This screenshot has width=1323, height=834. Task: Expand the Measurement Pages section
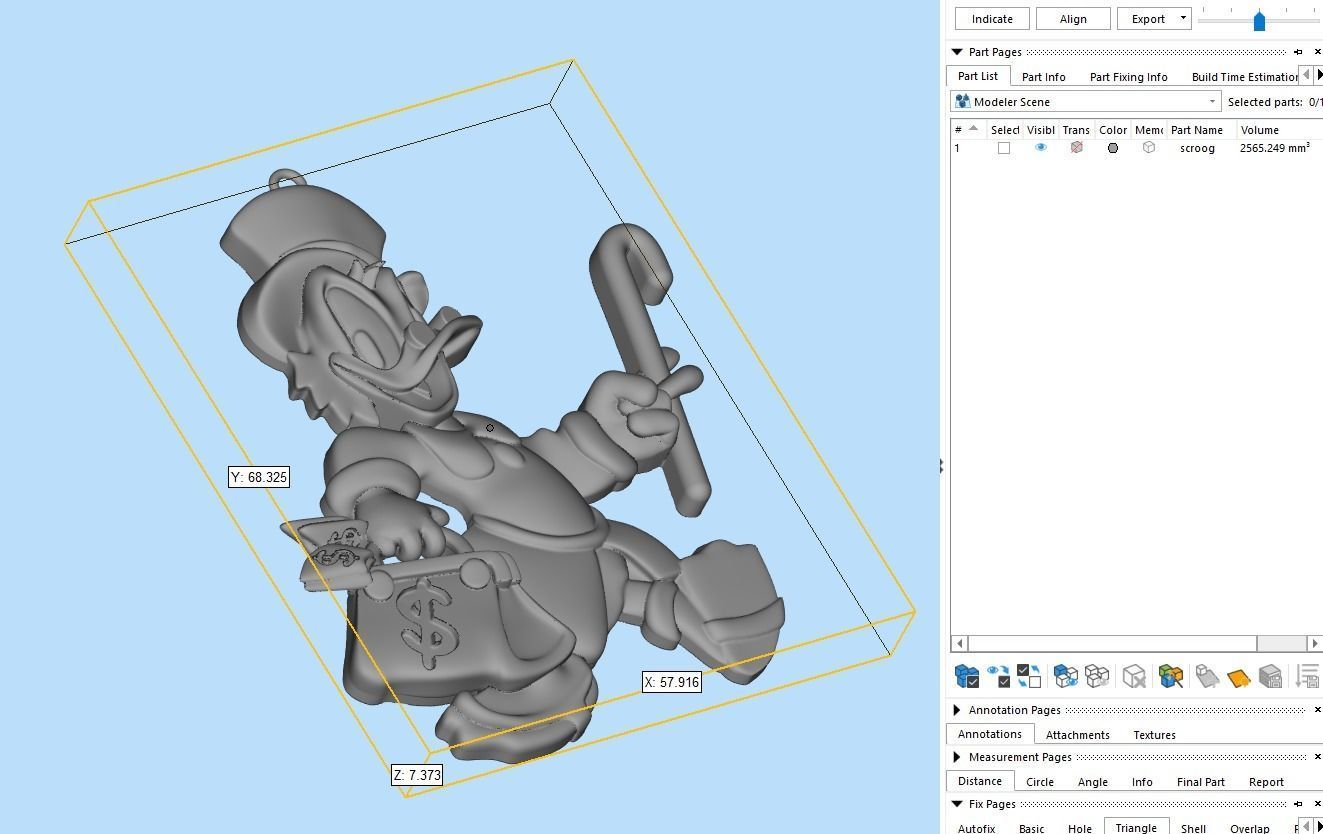[x=957, y=757]
